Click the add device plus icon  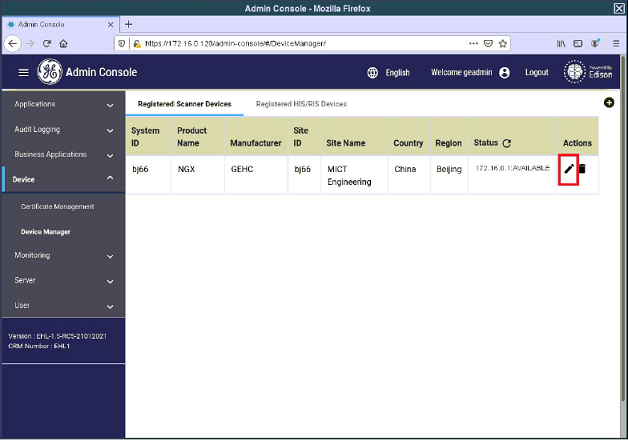(609, 103)
